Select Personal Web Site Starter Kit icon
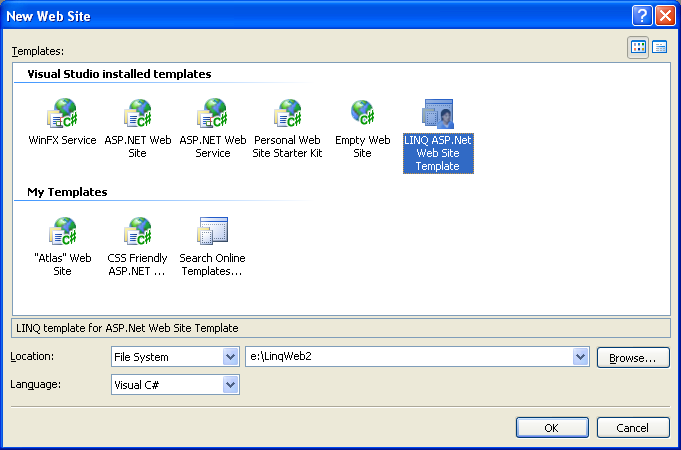This screenshot has width=681, height=450. point(288,113)
